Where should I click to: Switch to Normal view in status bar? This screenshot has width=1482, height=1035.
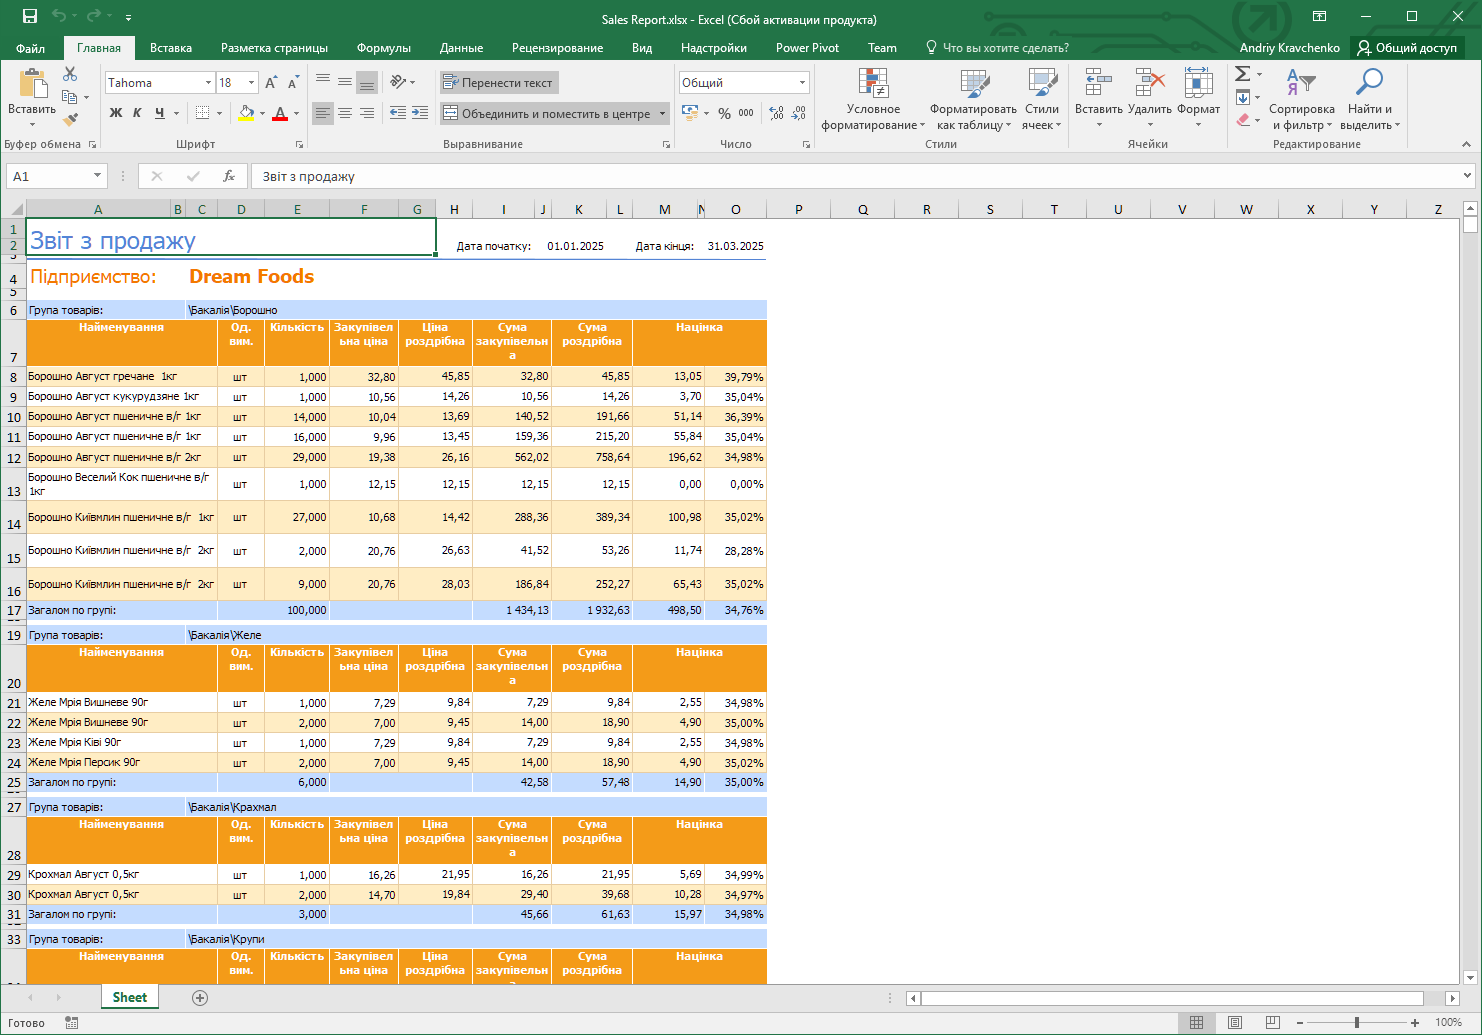coord(1196,1023)
